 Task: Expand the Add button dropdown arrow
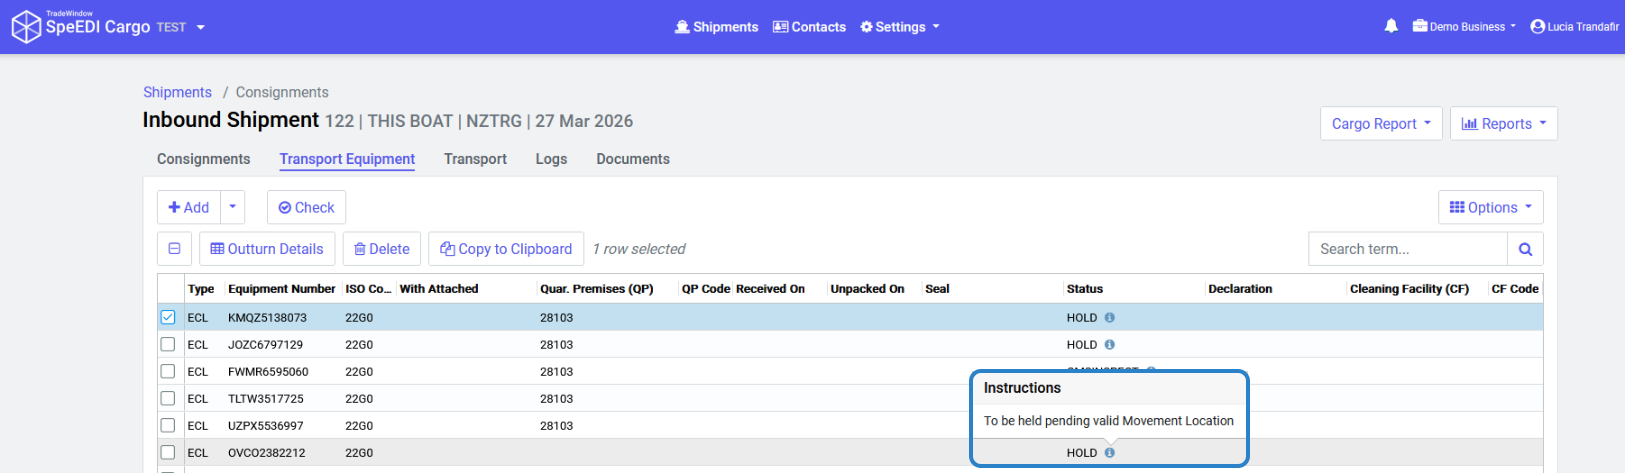[232, 207]
